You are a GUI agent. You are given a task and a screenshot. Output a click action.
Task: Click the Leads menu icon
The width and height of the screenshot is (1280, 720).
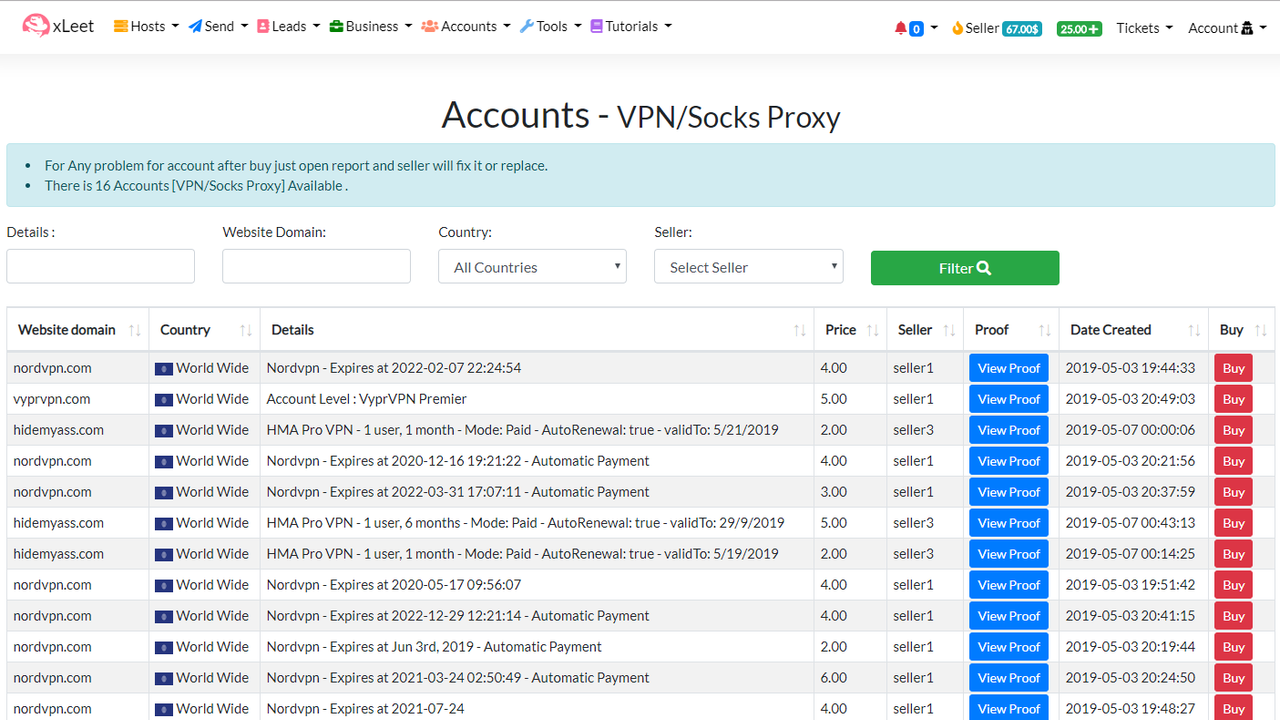pos(262,26)
